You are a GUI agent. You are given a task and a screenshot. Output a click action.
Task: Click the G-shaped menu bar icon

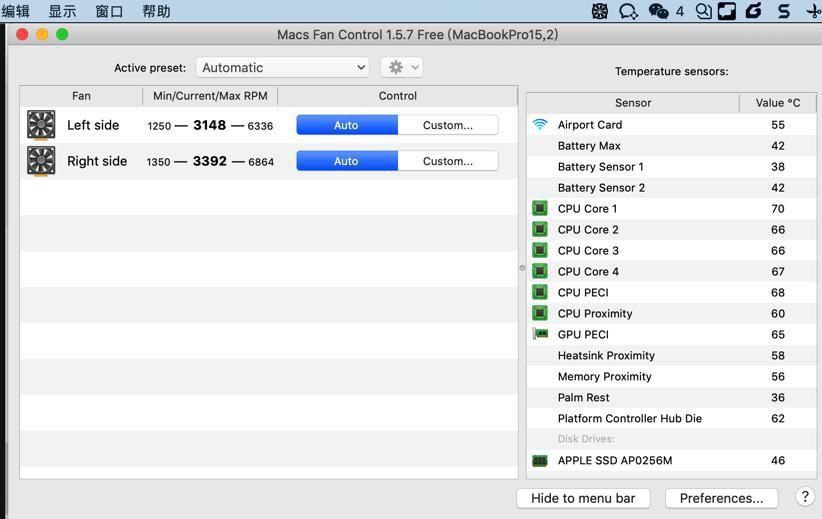point(753,11)
